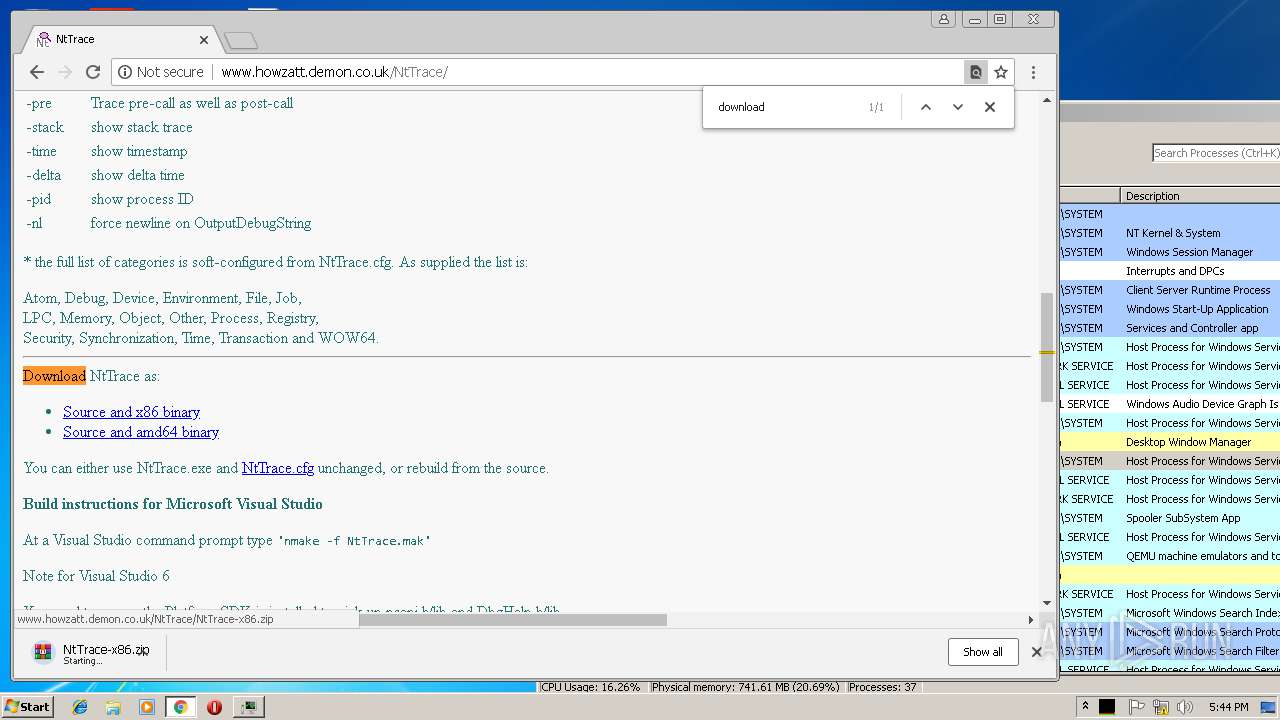Select the NtTrace tab
The height and width of the screenshot is (720, 1280).
tap(118, 40)
